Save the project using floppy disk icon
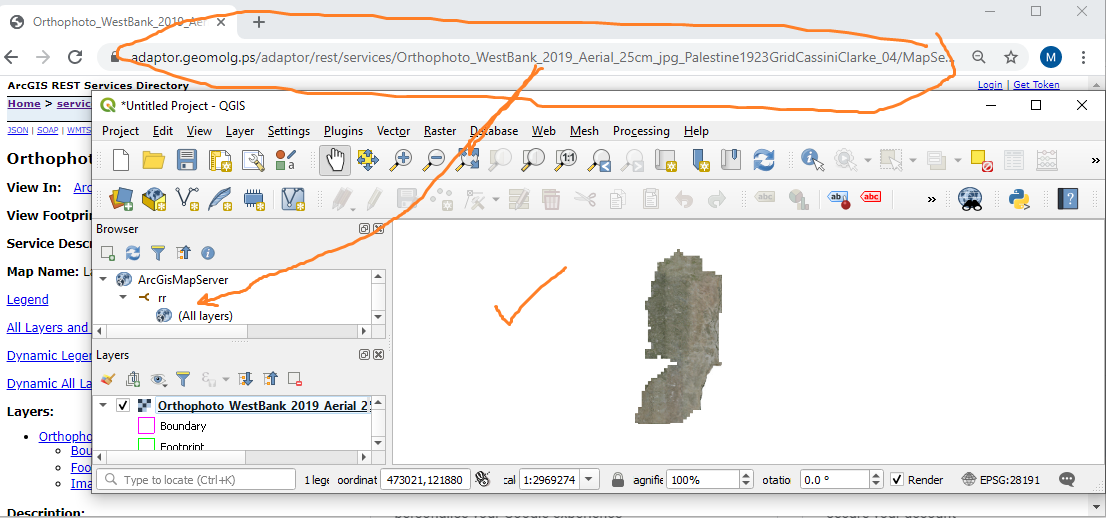1106x518 pixels. (187, 160)
